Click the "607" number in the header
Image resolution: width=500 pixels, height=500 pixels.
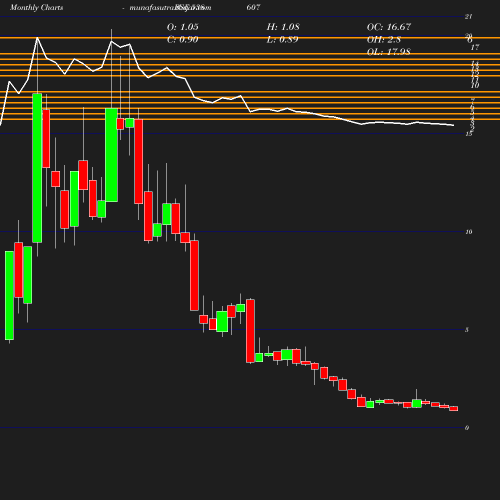click(253, 7)
